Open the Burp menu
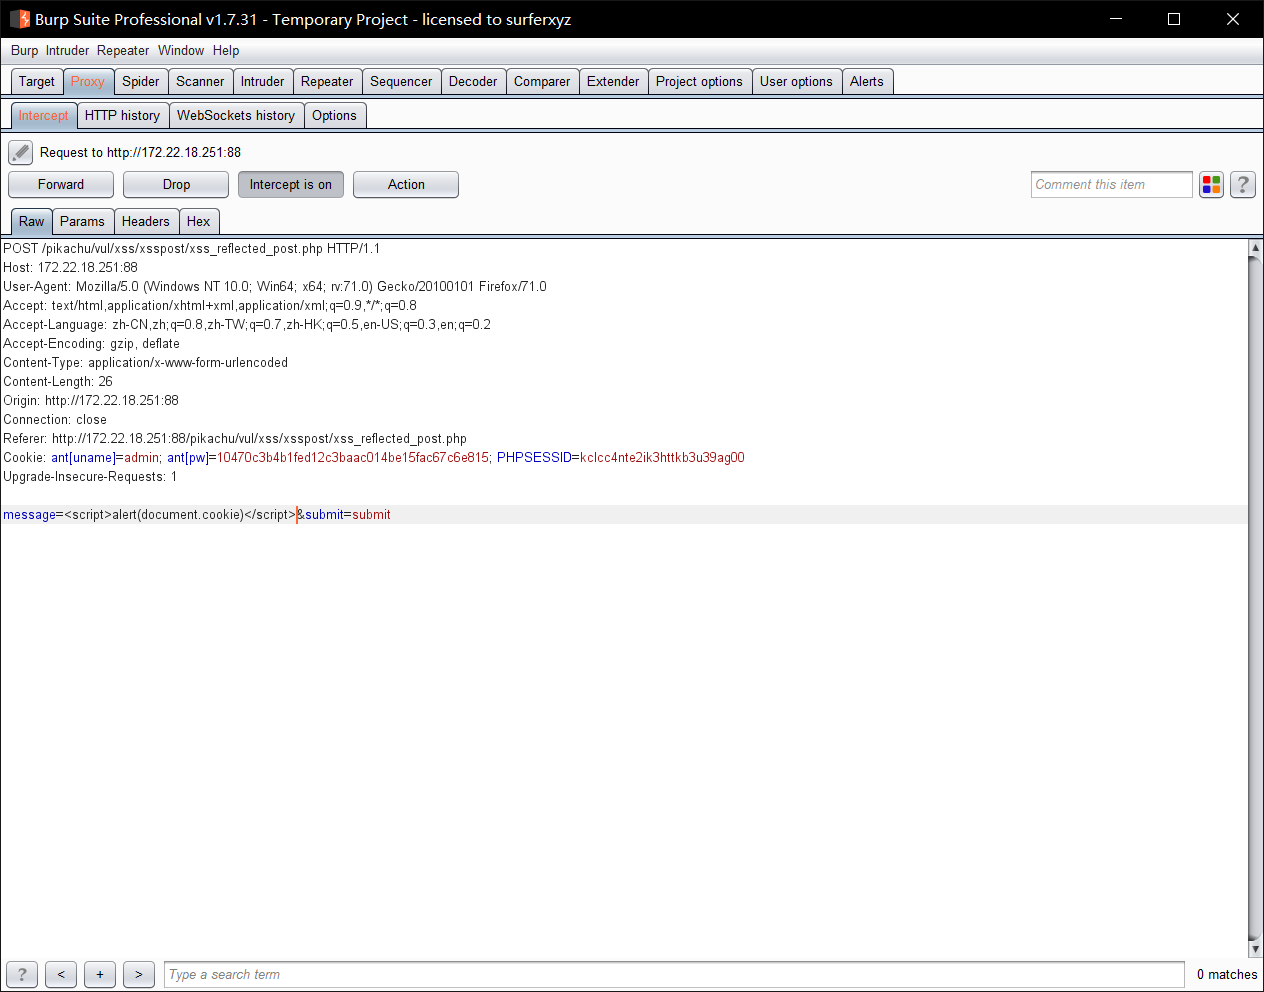Viewport: 1264px width, 992px height. click(x=25, y=50)
